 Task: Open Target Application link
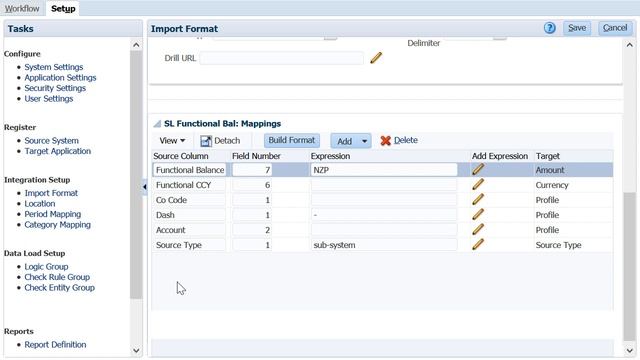coord(58,151)
